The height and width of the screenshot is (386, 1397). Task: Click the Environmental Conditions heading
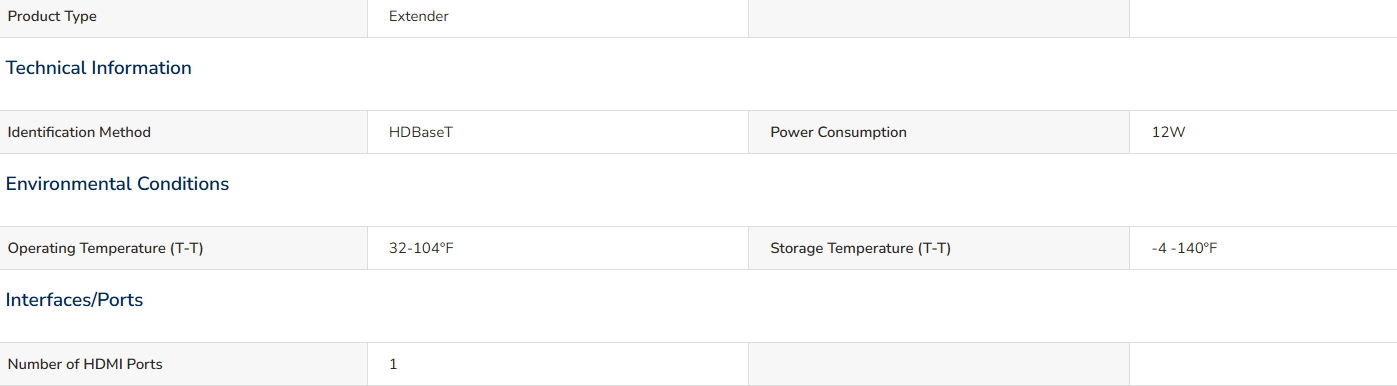click(x=117, y=184)
